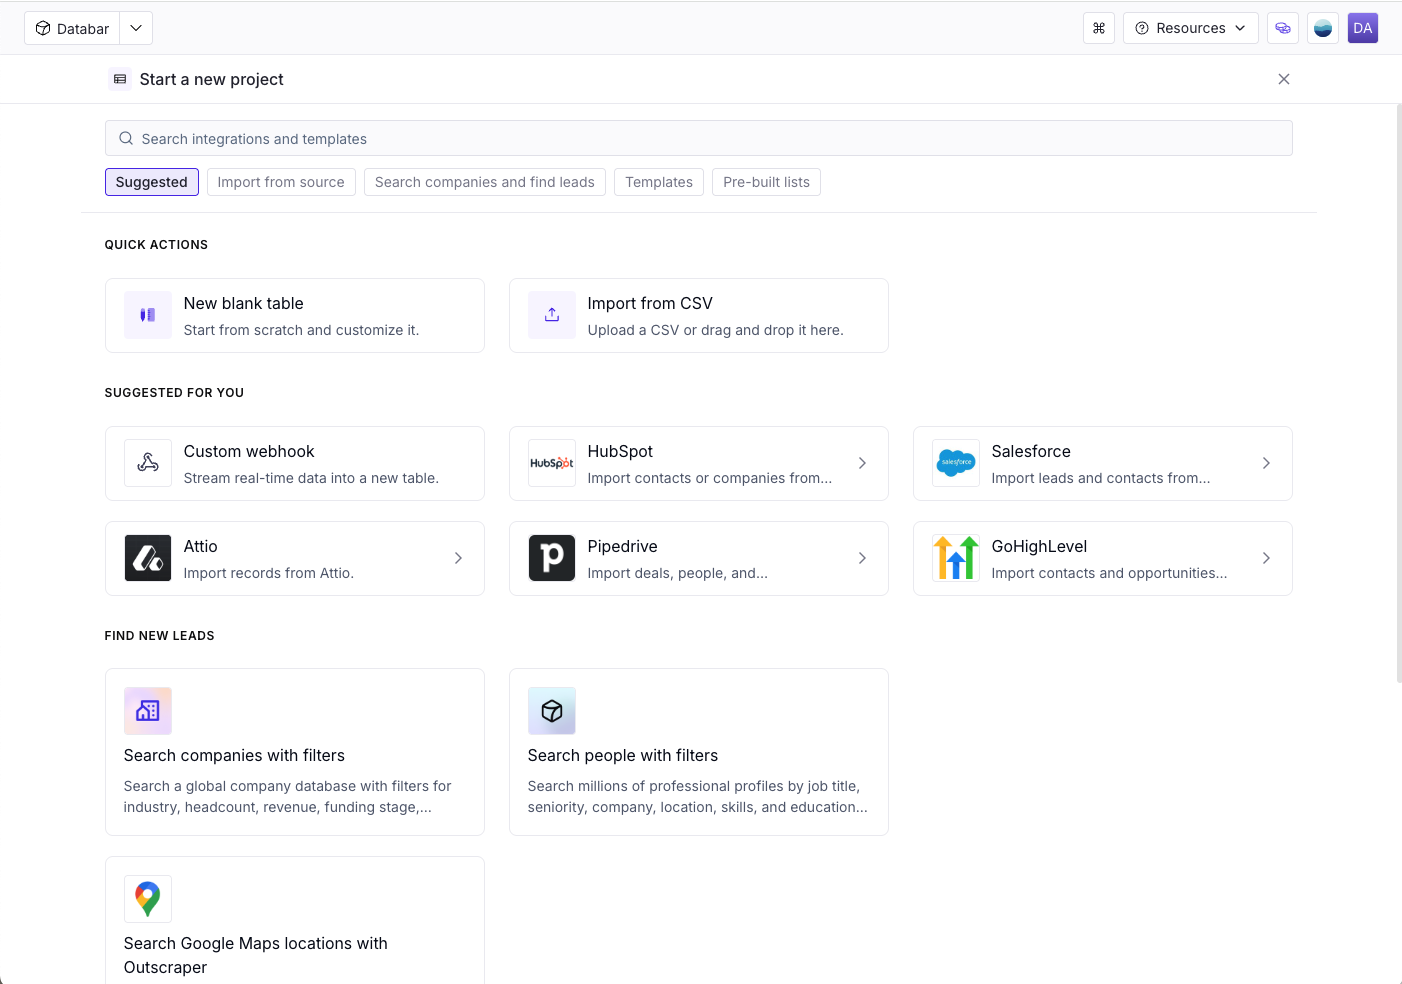Click the "Start from scratch and customize it." text
Screen dimensions: 1402x984
point(301,330)
